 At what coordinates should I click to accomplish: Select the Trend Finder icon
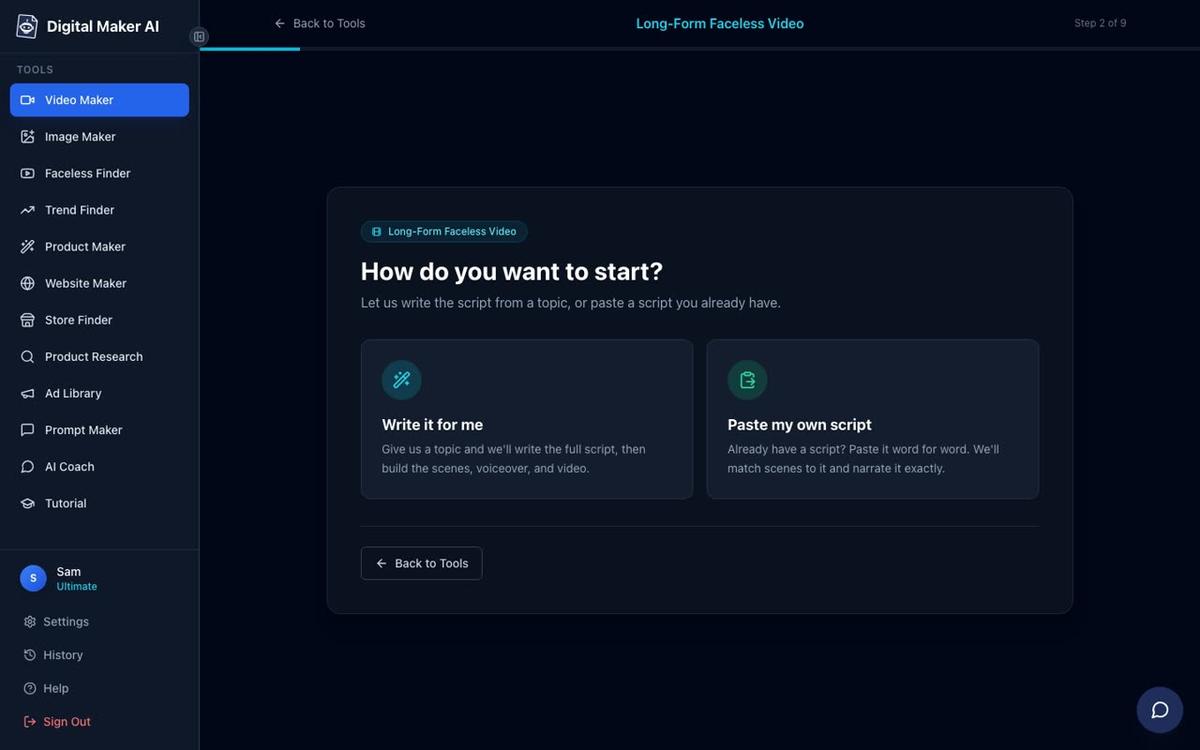[27, 210]
